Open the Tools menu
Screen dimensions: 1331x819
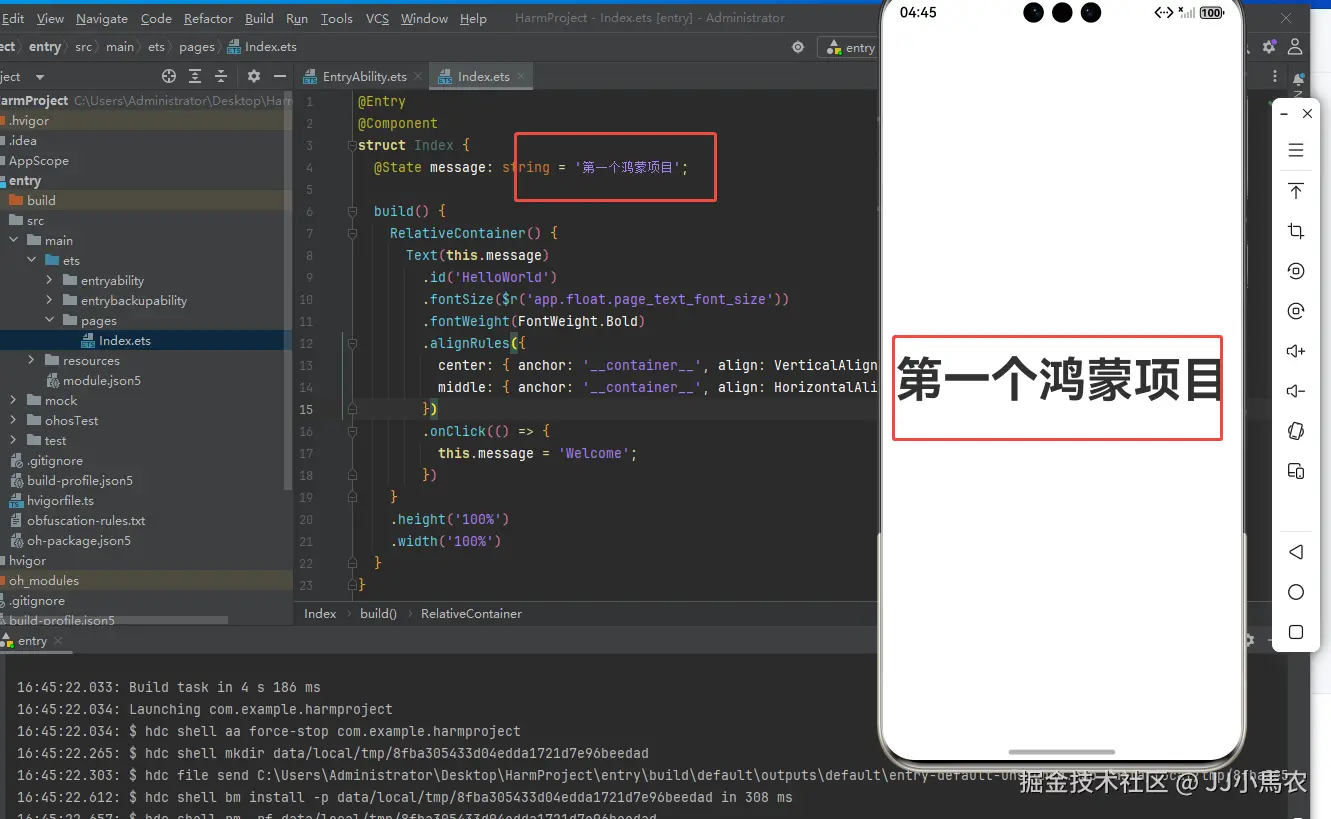[337, 18]
